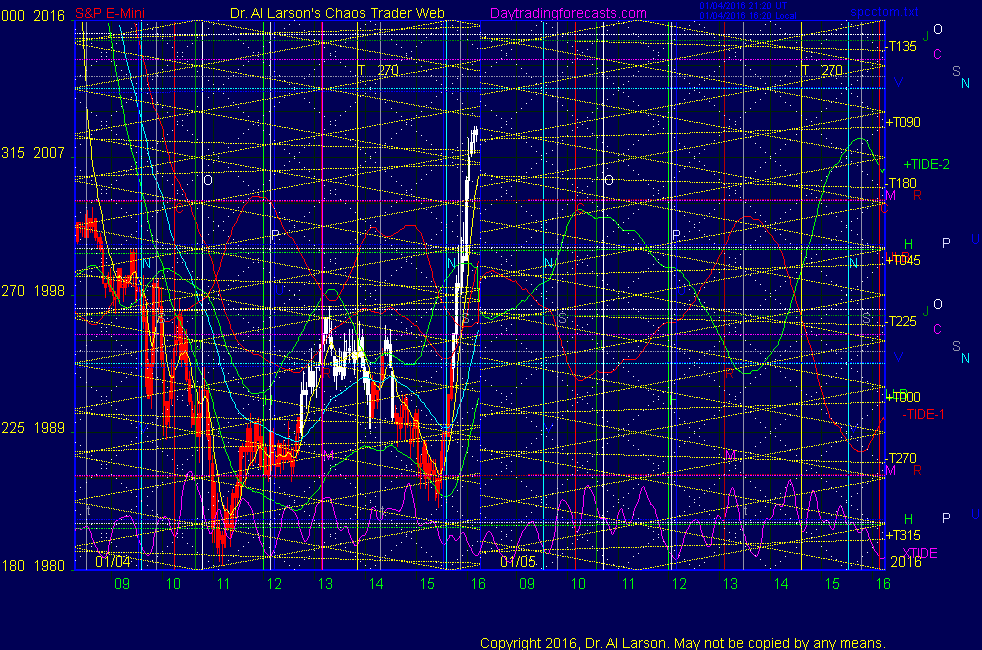This screenshot has height=650, width=982.
Task: Click the -T180 level marker
Action: 902,183
